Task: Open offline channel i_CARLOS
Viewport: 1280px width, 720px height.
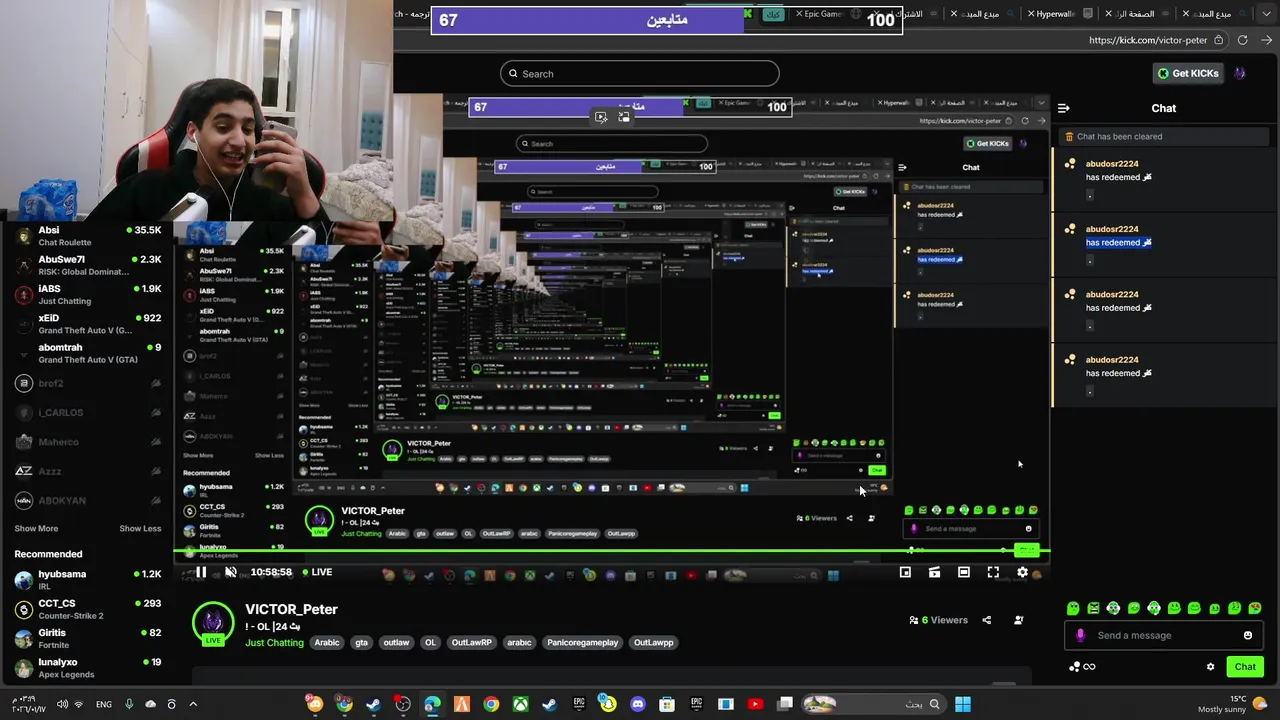Action: click(88, 412)
